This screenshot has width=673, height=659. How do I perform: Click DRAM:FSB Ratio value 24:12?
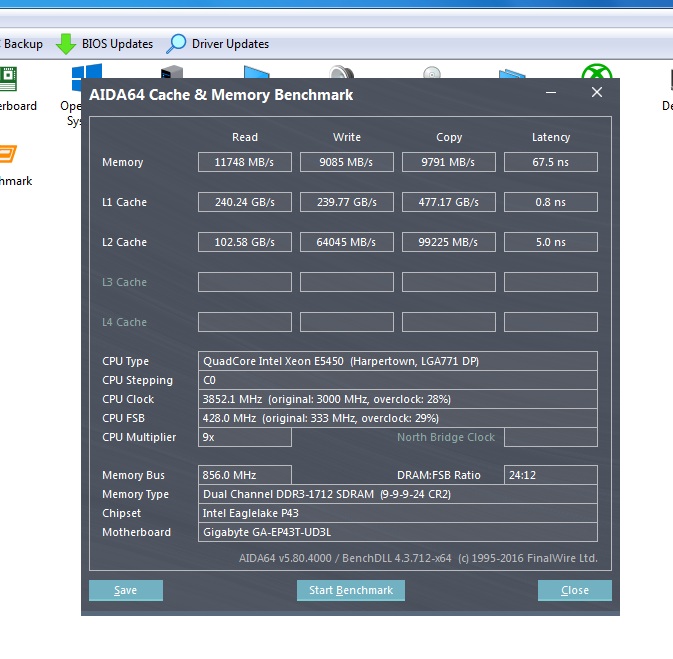tap(551, 475)
